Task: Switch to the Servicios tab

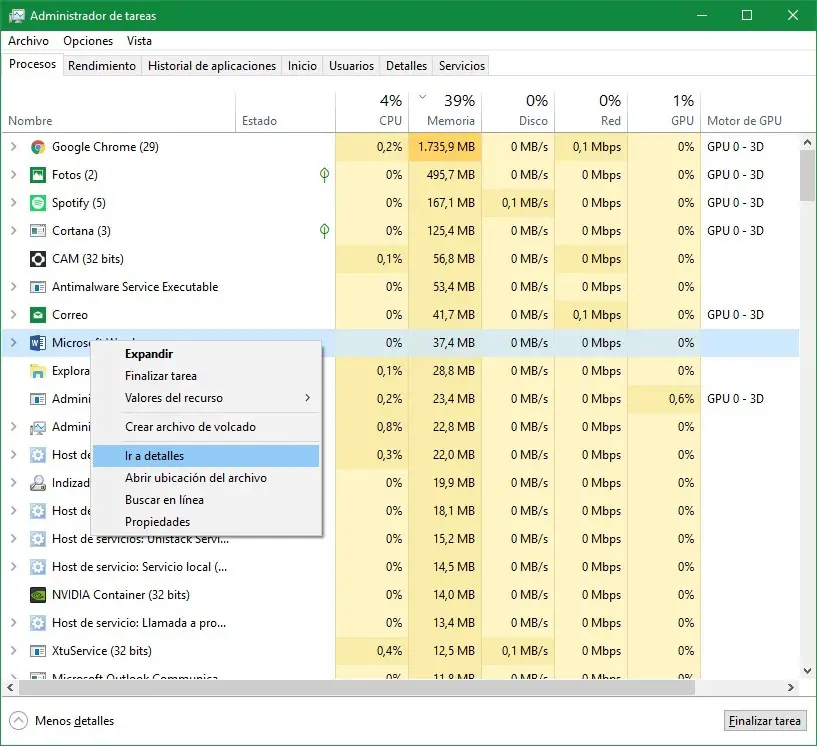Action: (x=462, y=66)
